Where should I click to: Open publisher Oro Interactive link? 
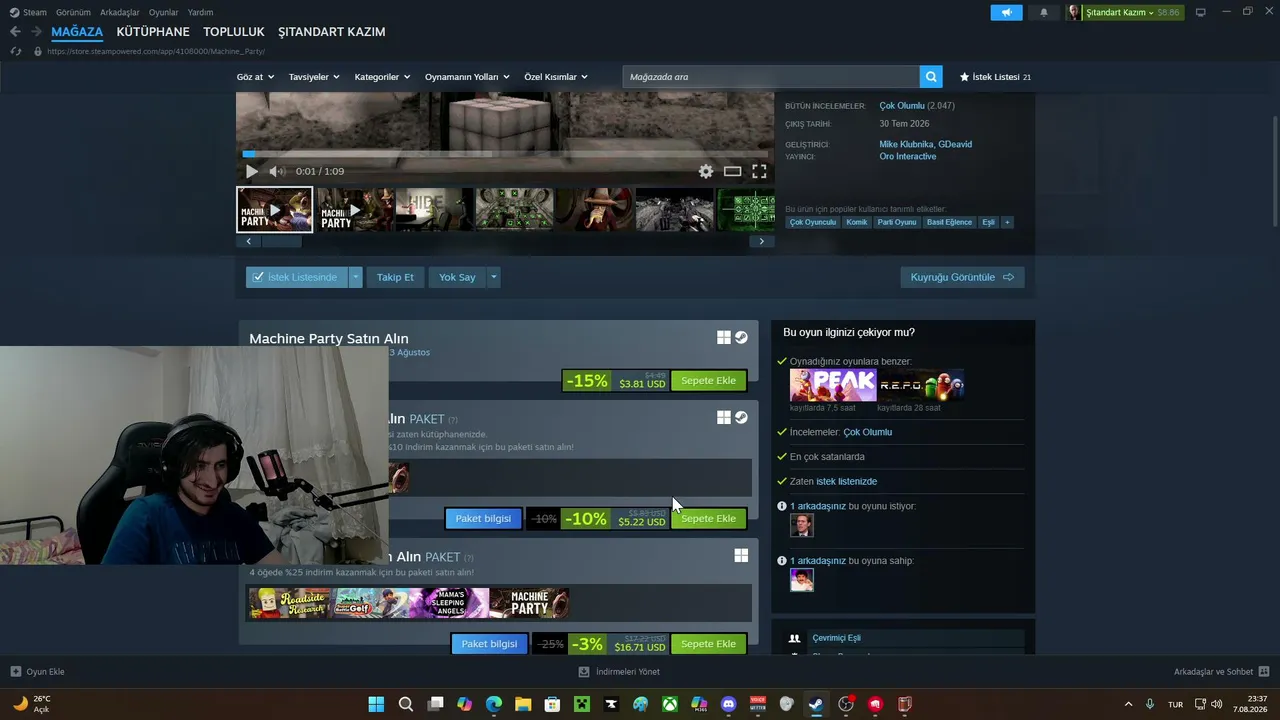point(908,157)
